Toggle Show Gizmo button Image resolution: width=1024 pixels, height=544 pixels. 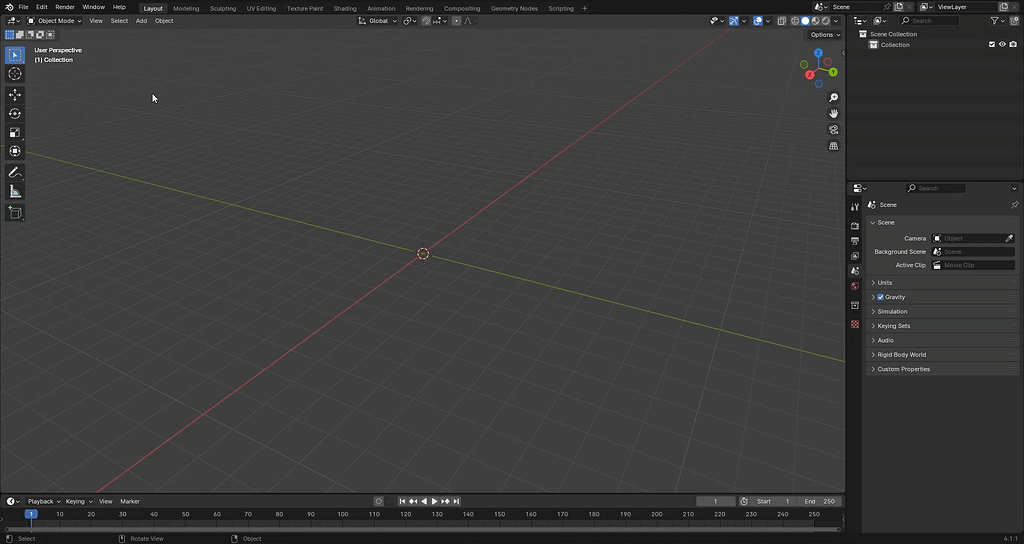(x=734, y=21)
